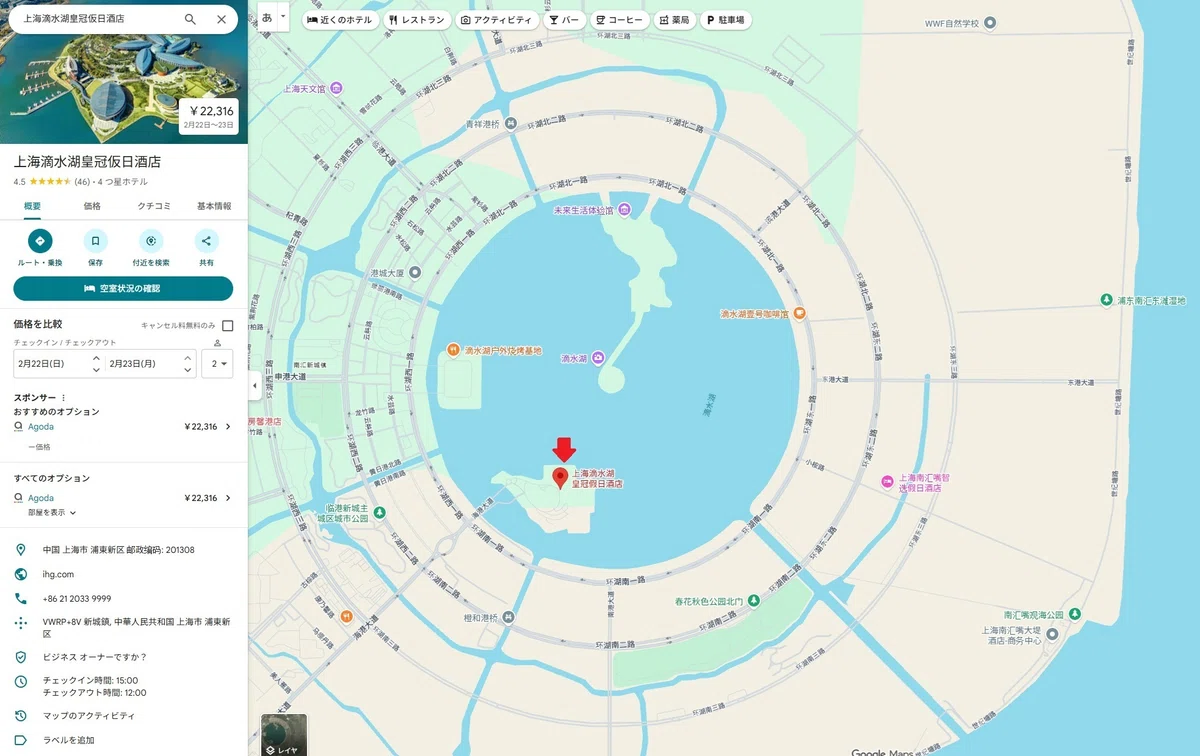This screenshot has width=1200, height=756.
Task: Switch to the 基本情報 tab
Action: pyautogui.click(x=214, y=206)
